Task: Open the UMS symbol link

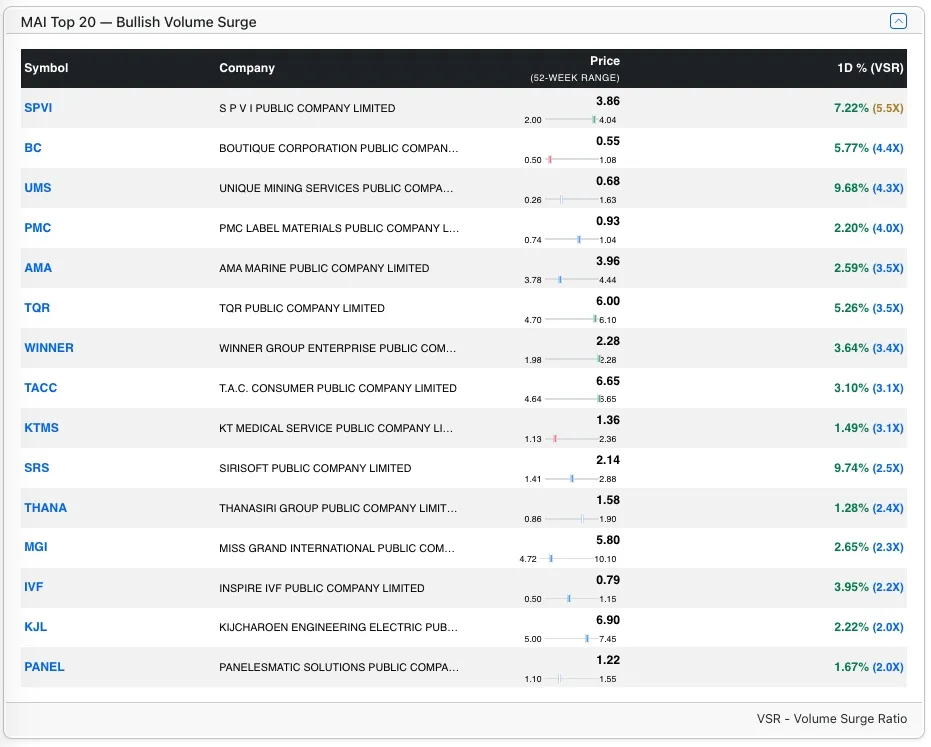Action: tap(37, 188)
